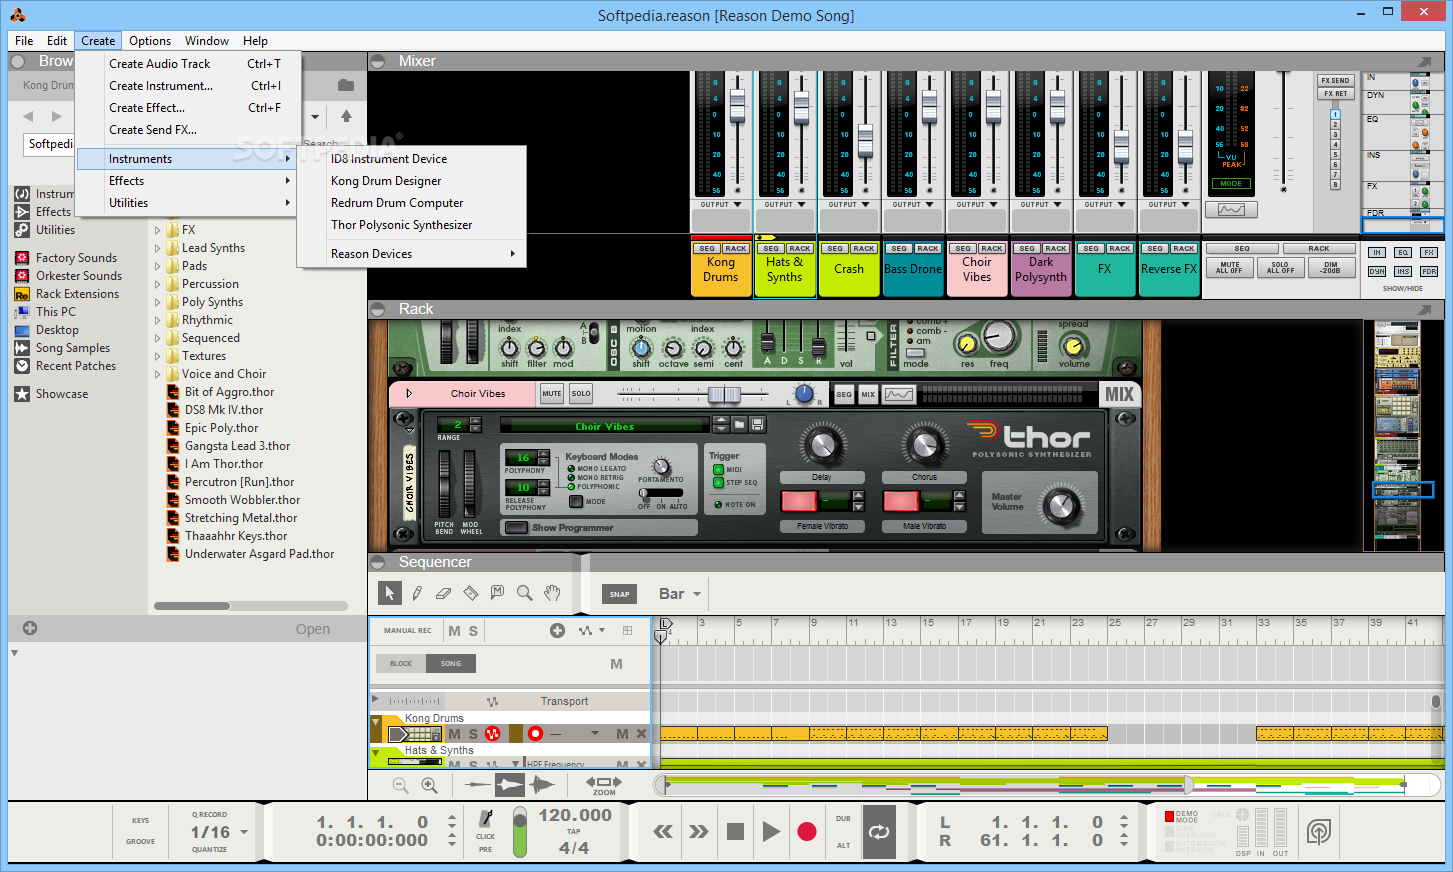1453x872 pixels.
Task: Select the Pencil tool in Sequencer
Action: 417,593
